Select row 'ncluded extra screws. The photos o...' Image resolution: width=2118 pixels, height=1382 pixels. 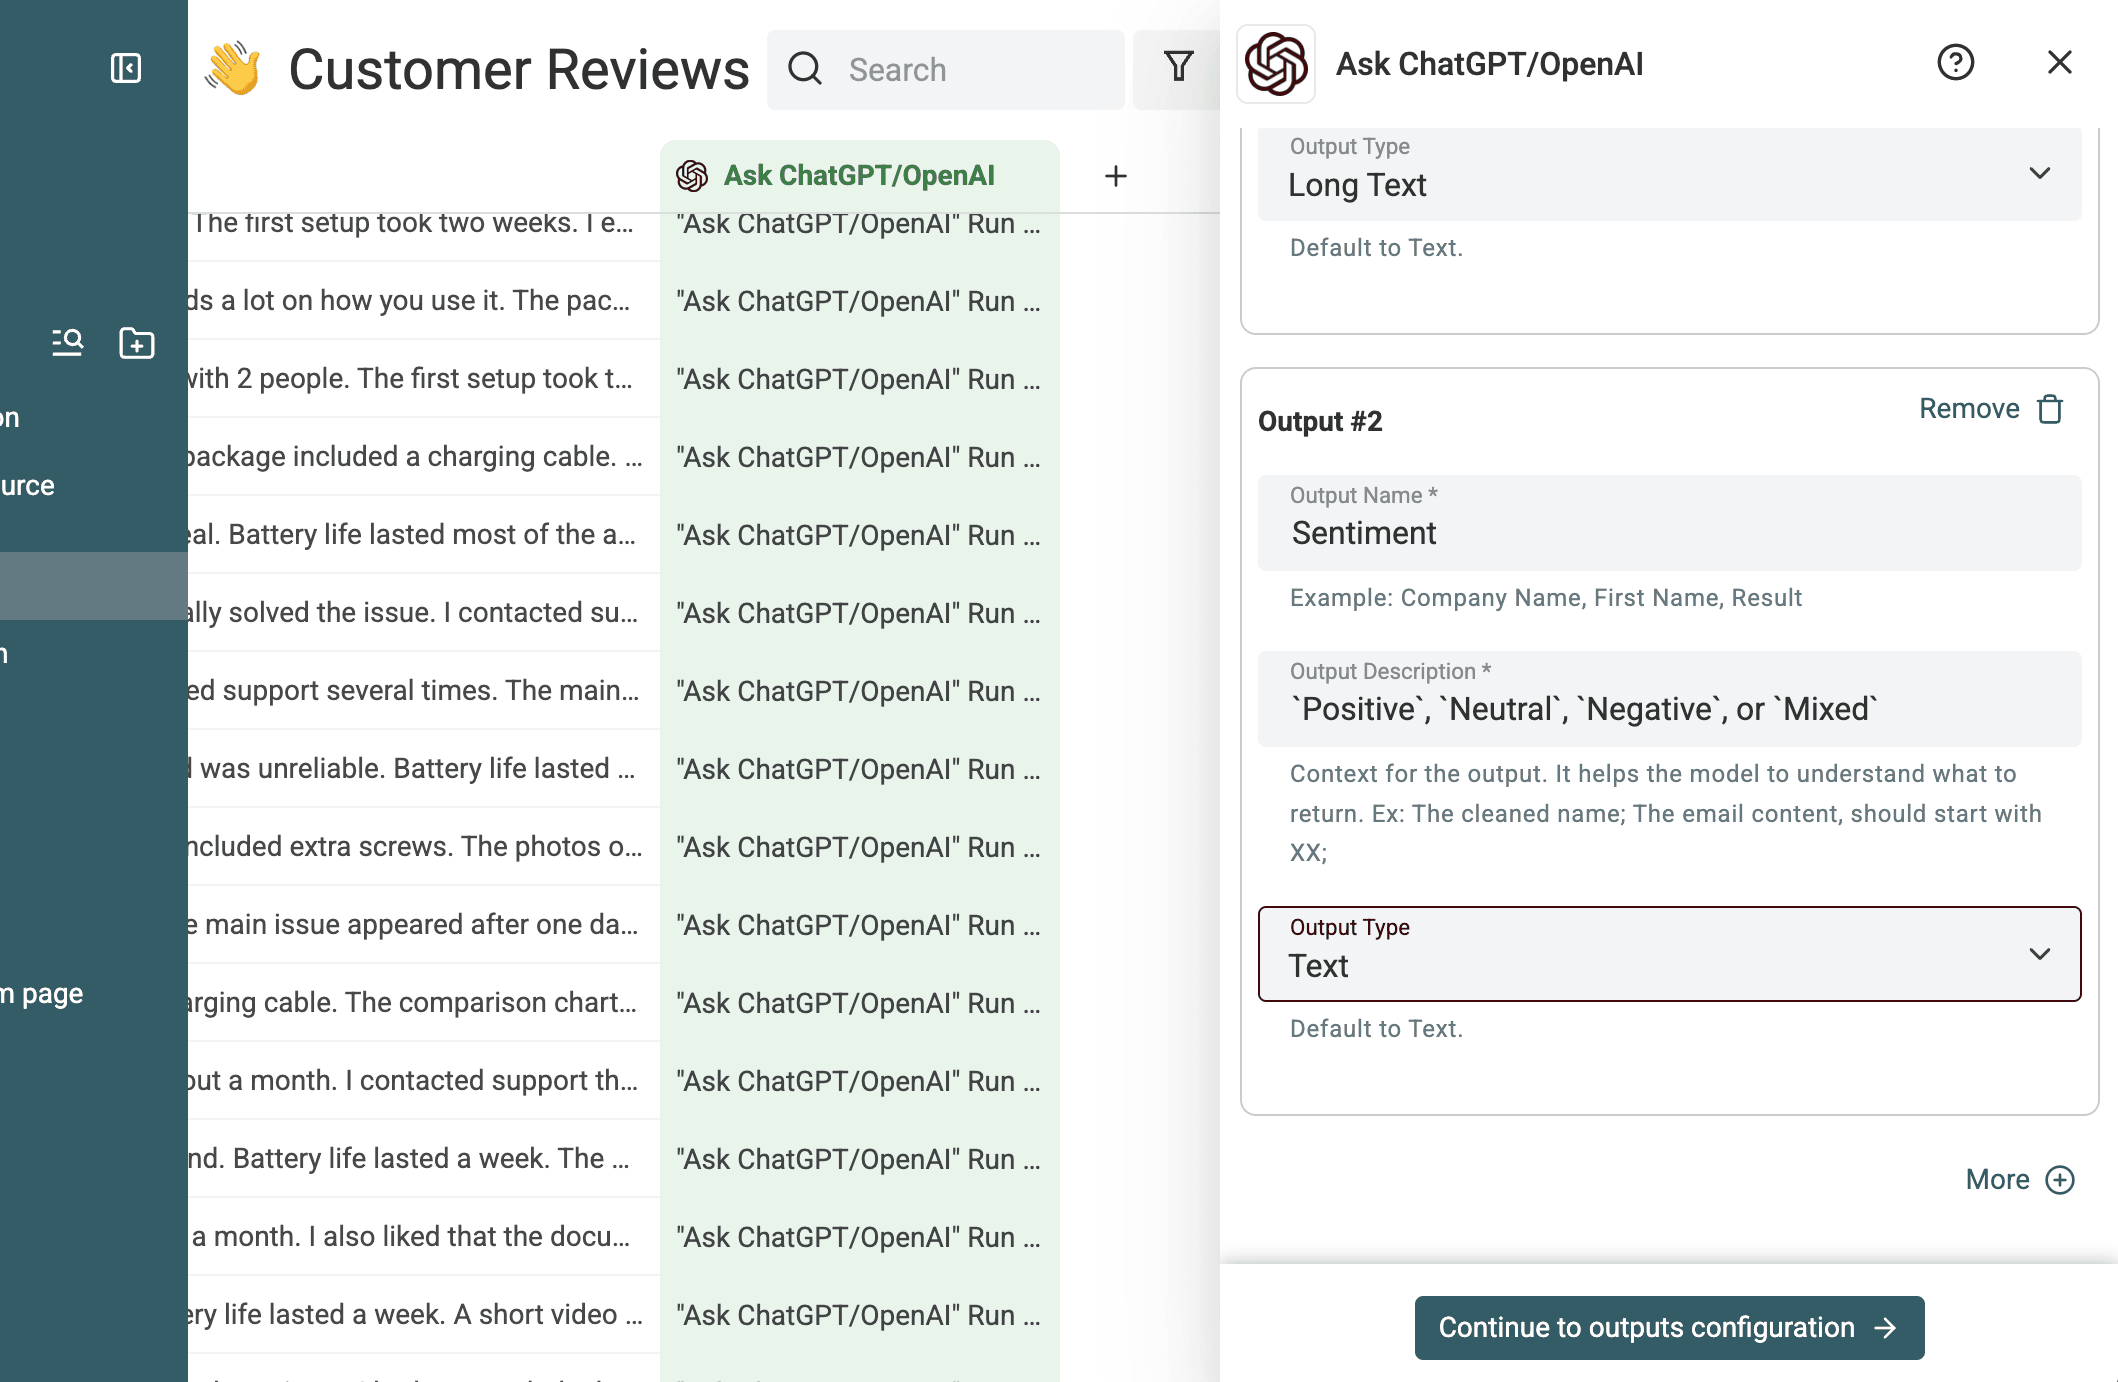tap(424, 846)
